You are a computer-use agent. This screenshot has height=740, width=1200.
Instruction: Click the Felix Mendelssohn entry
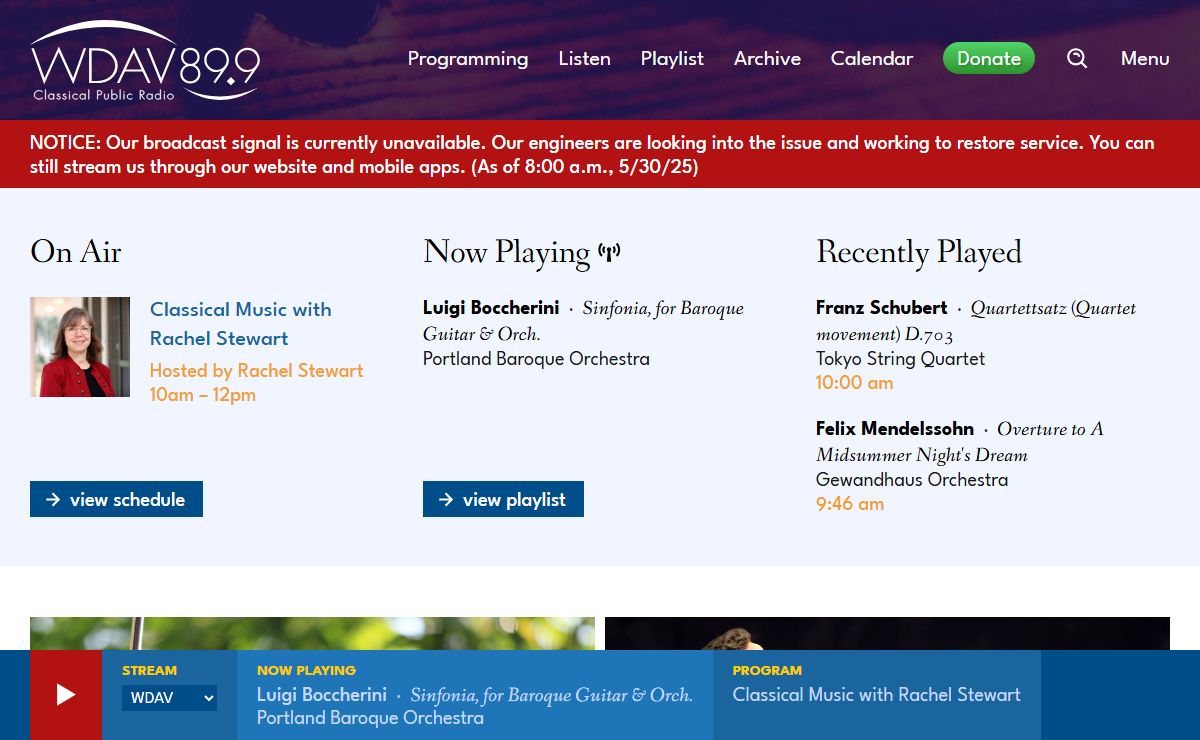point(895,429)
